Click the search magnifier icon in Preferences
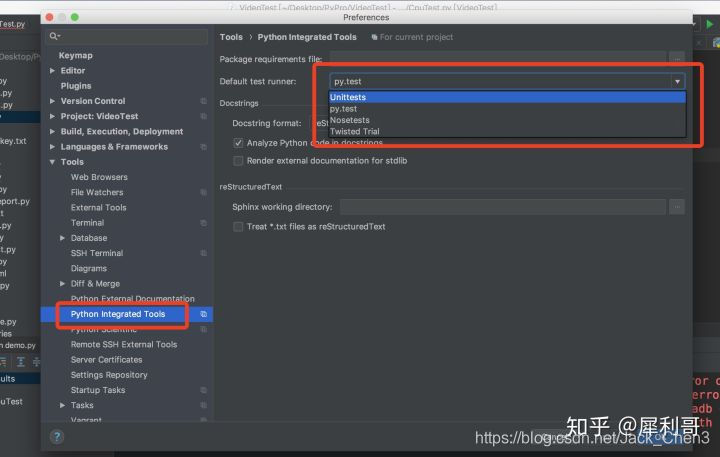 pyautogui.click(x=55, y=36)
